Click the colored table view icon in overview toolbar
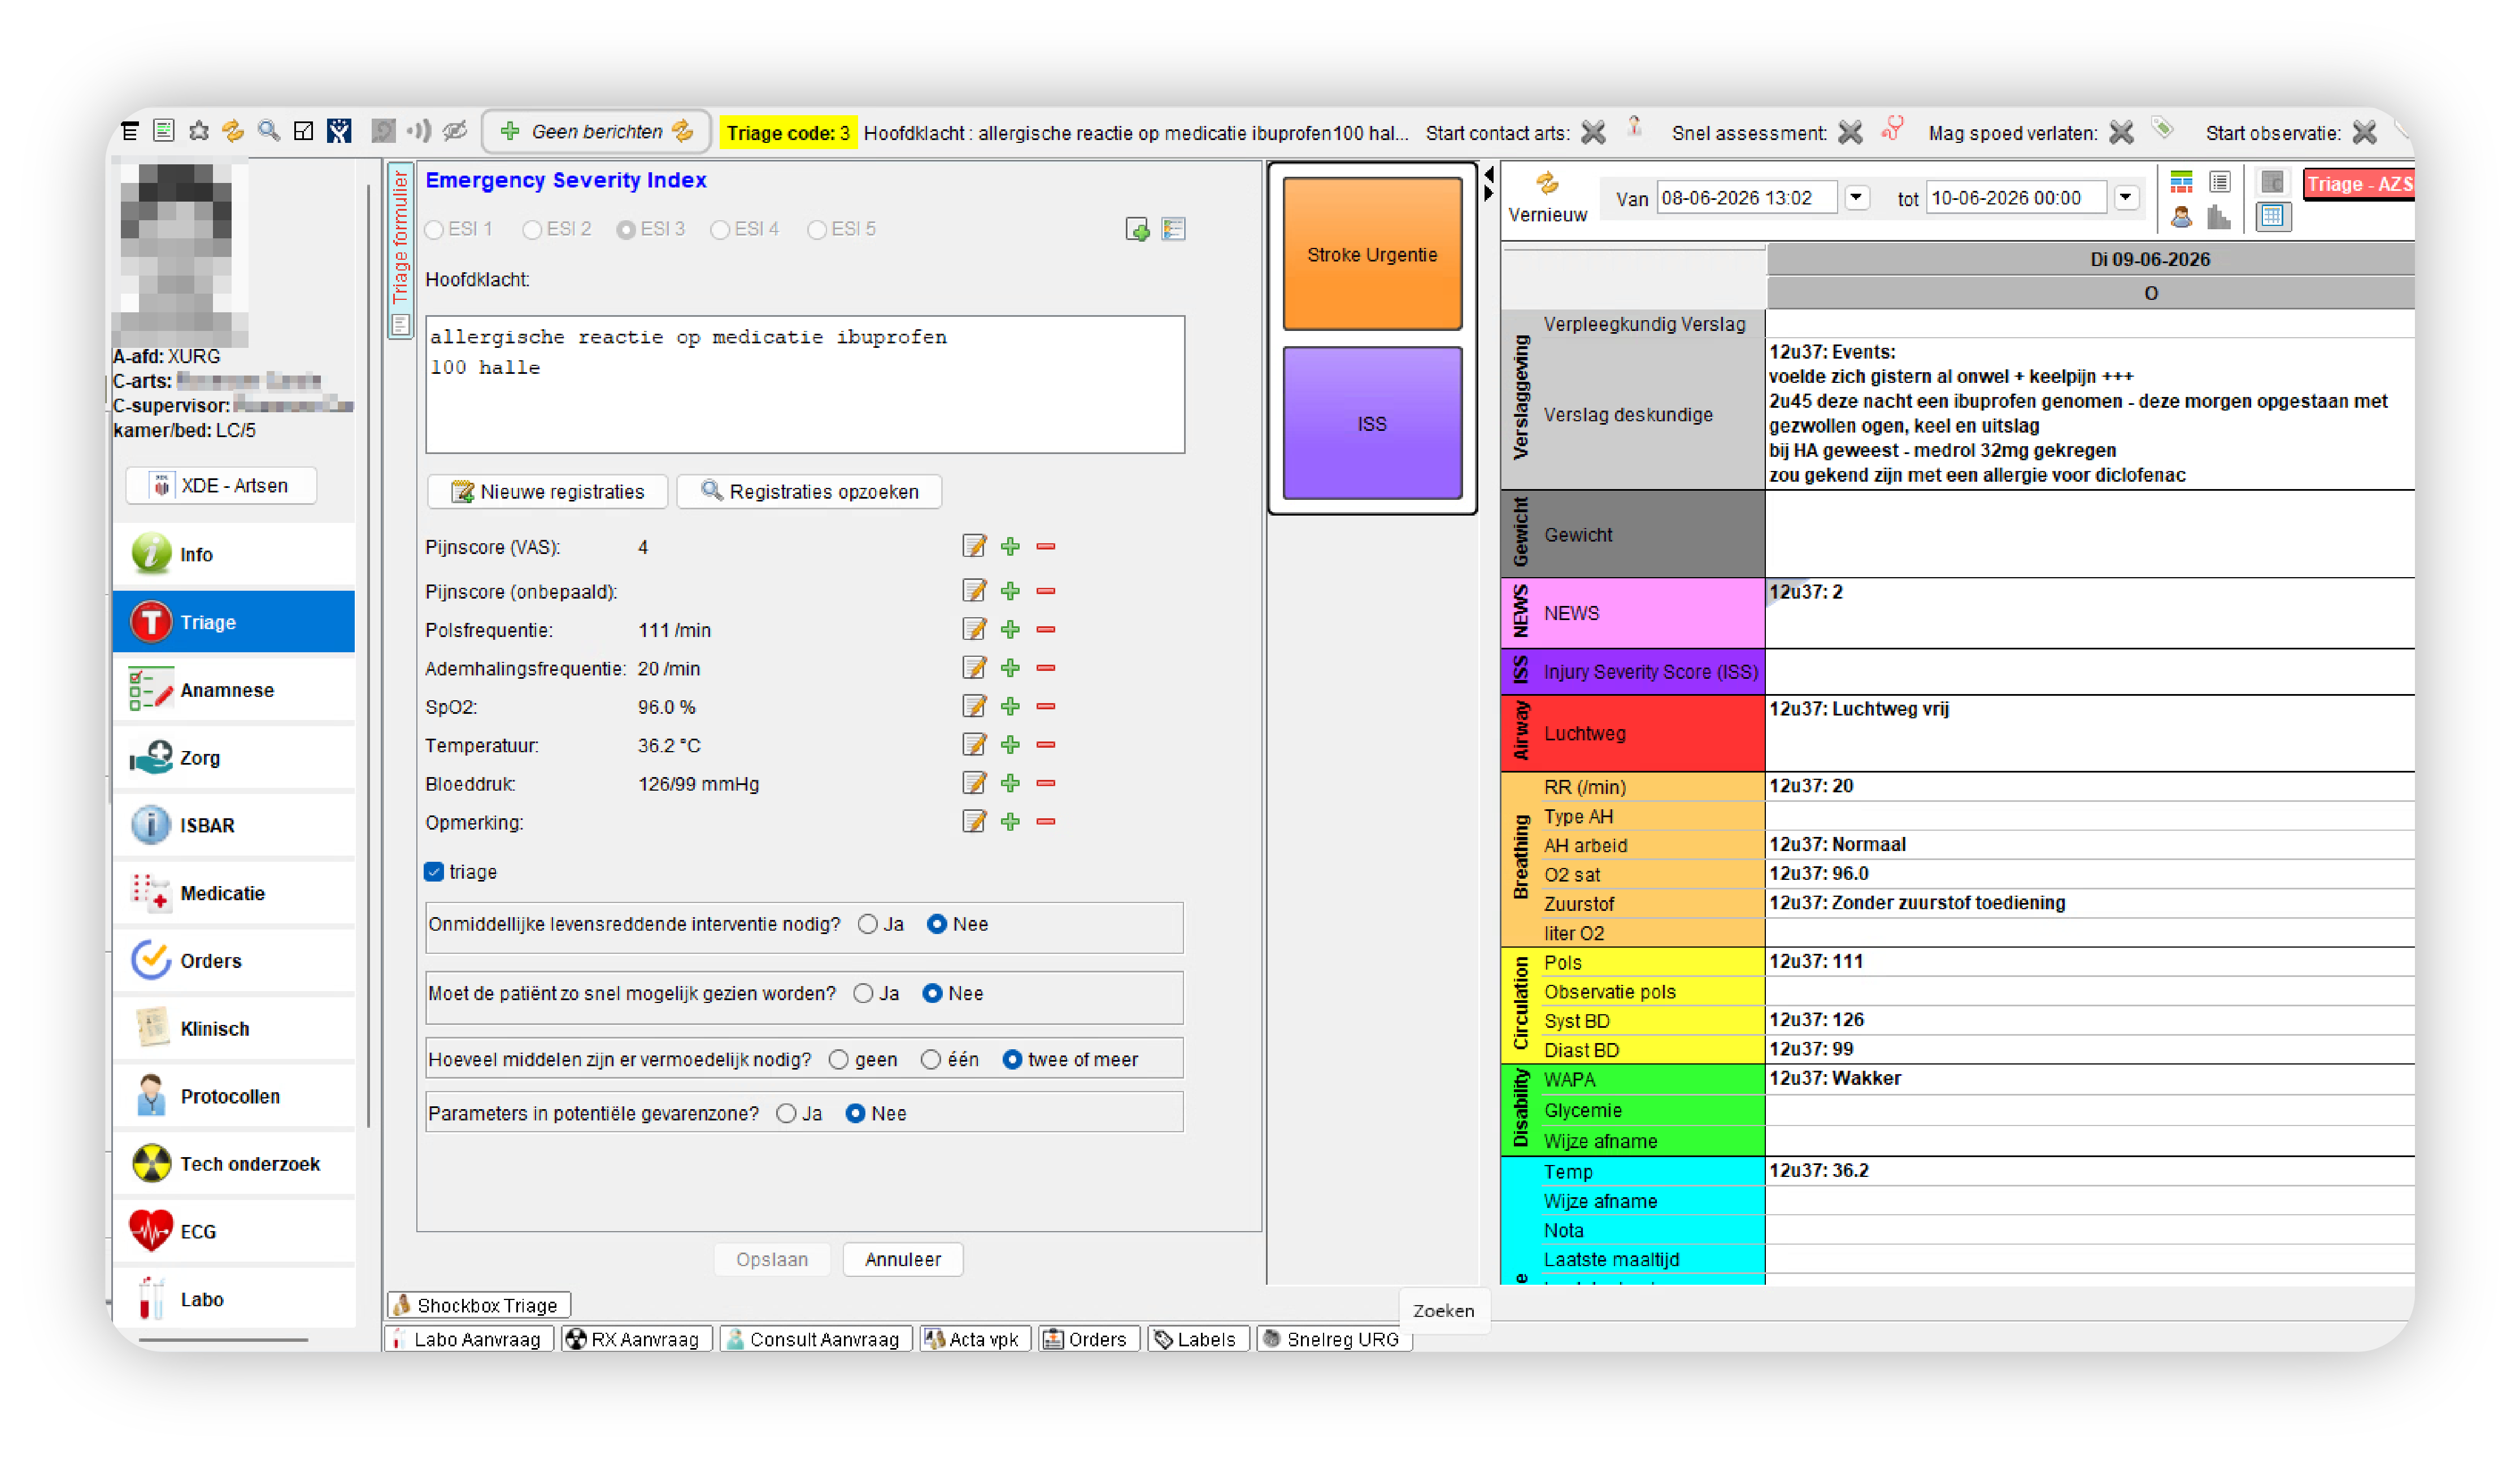 click(2181, 182)
